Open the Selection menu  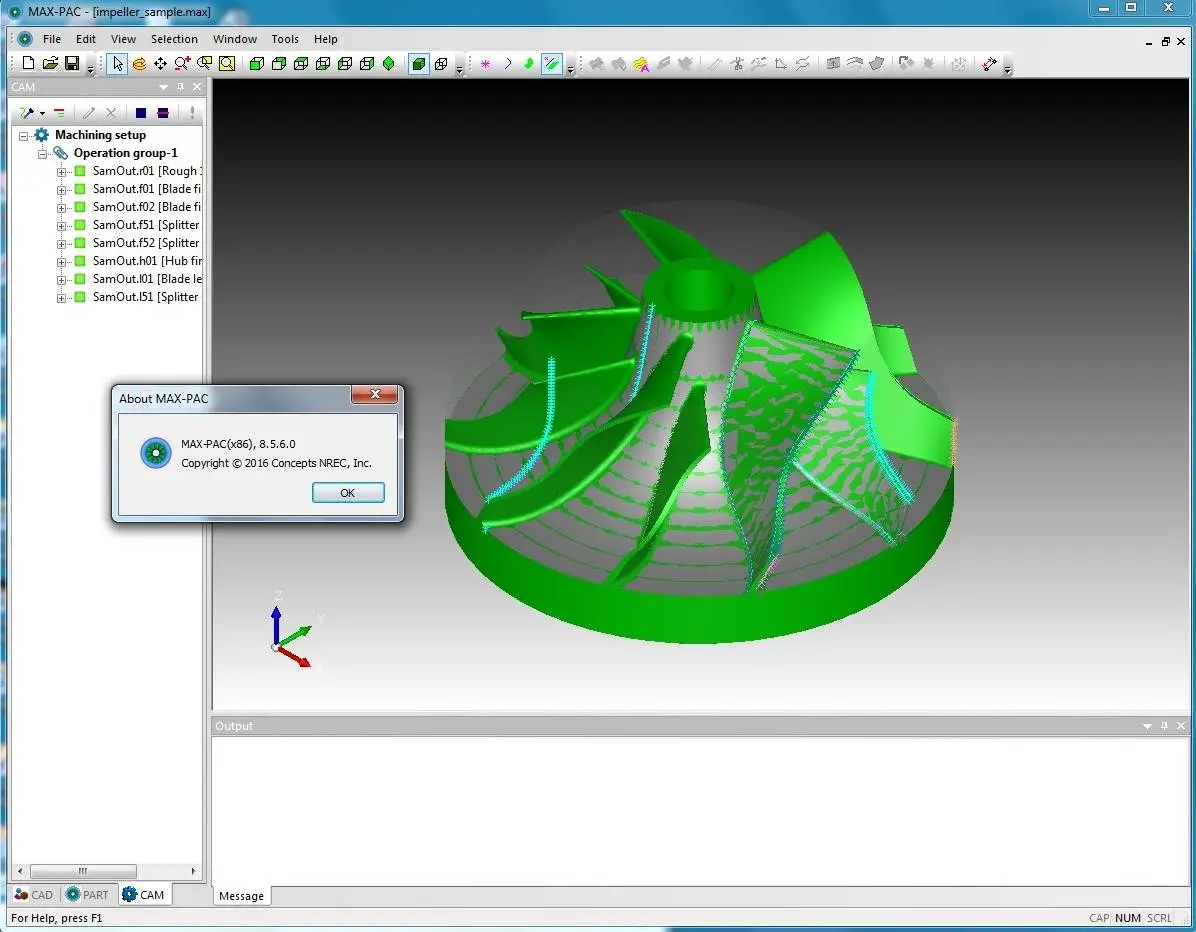[174, 39]
